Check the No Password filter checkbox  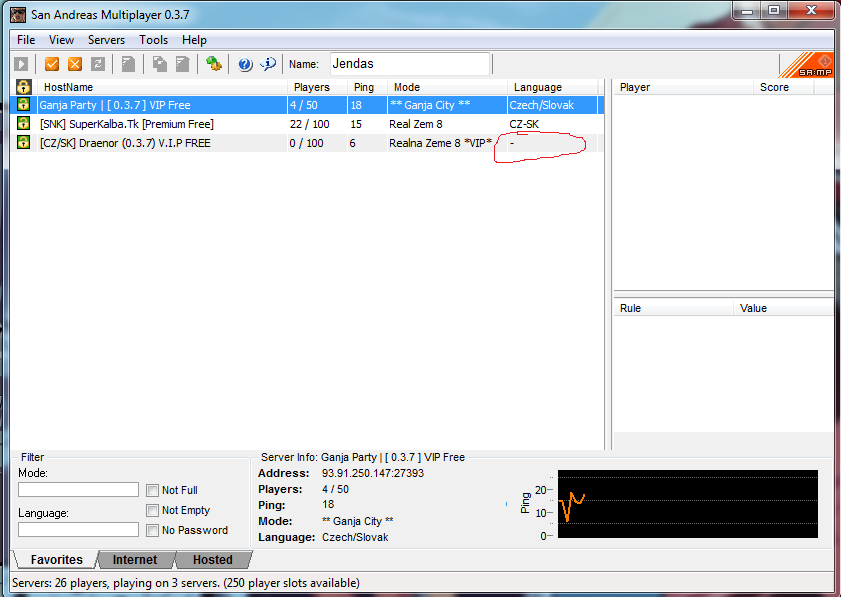153,530
